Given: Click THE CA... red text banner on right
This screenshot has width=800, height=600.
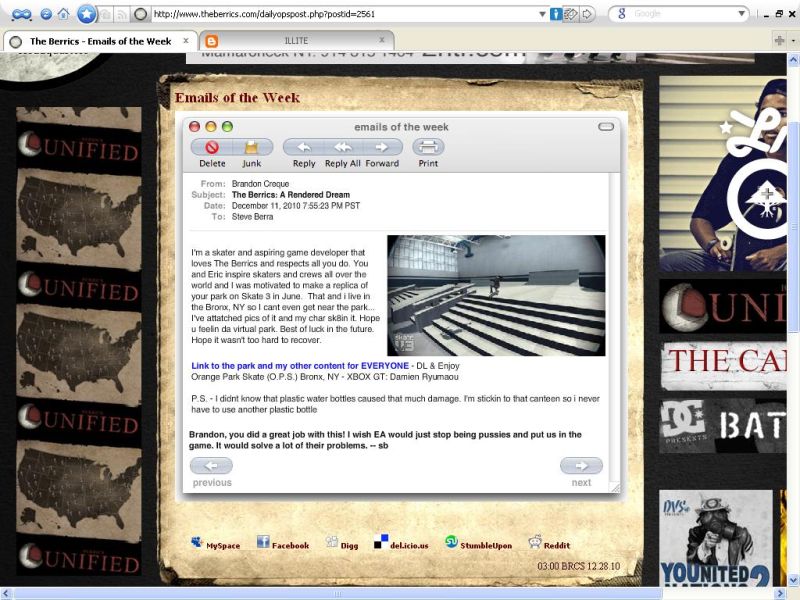Looking at the screenshot, I should tap(723, 366).
